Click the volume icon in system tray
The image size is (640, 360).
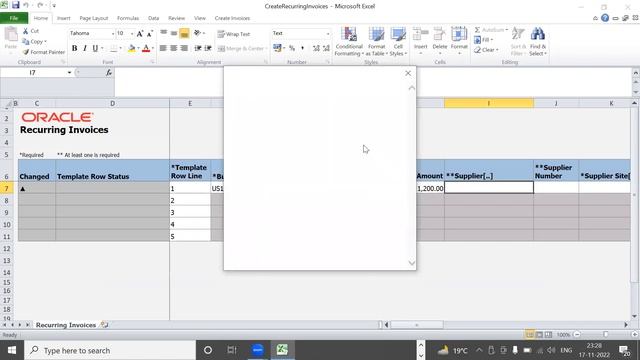551,350
